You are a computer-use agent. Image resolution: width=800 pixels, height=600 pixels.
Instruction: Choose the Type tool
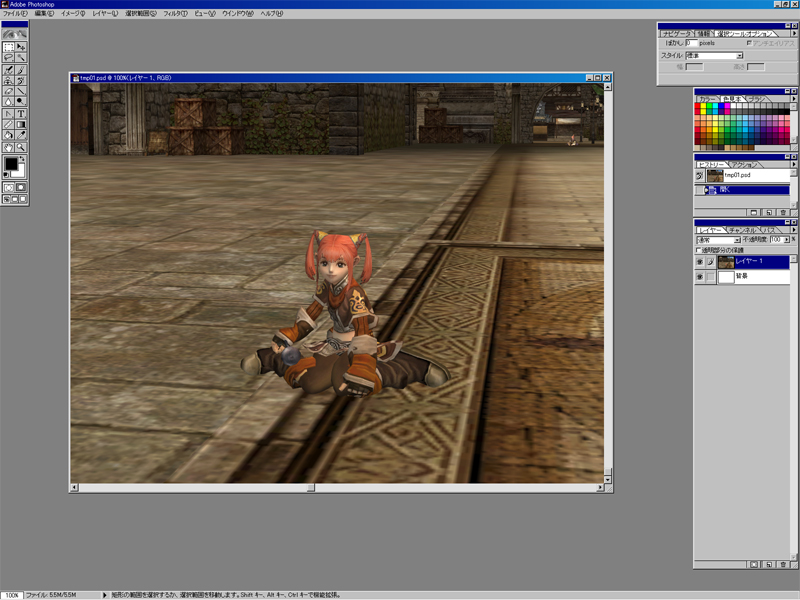click(x=21, y=114)
